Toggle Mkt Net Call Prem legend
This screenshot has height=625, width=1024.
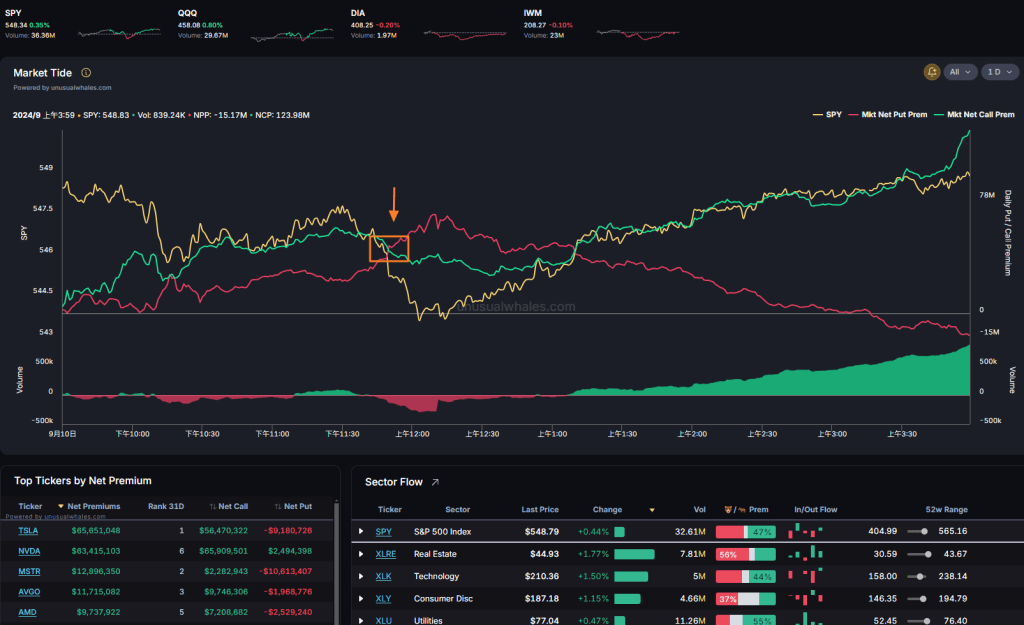[974, 115]
